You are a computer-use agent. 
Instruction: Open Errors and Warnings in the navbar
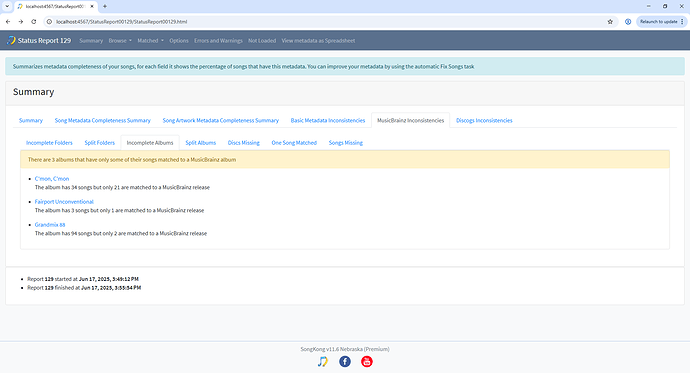click(x=218, y=40)
